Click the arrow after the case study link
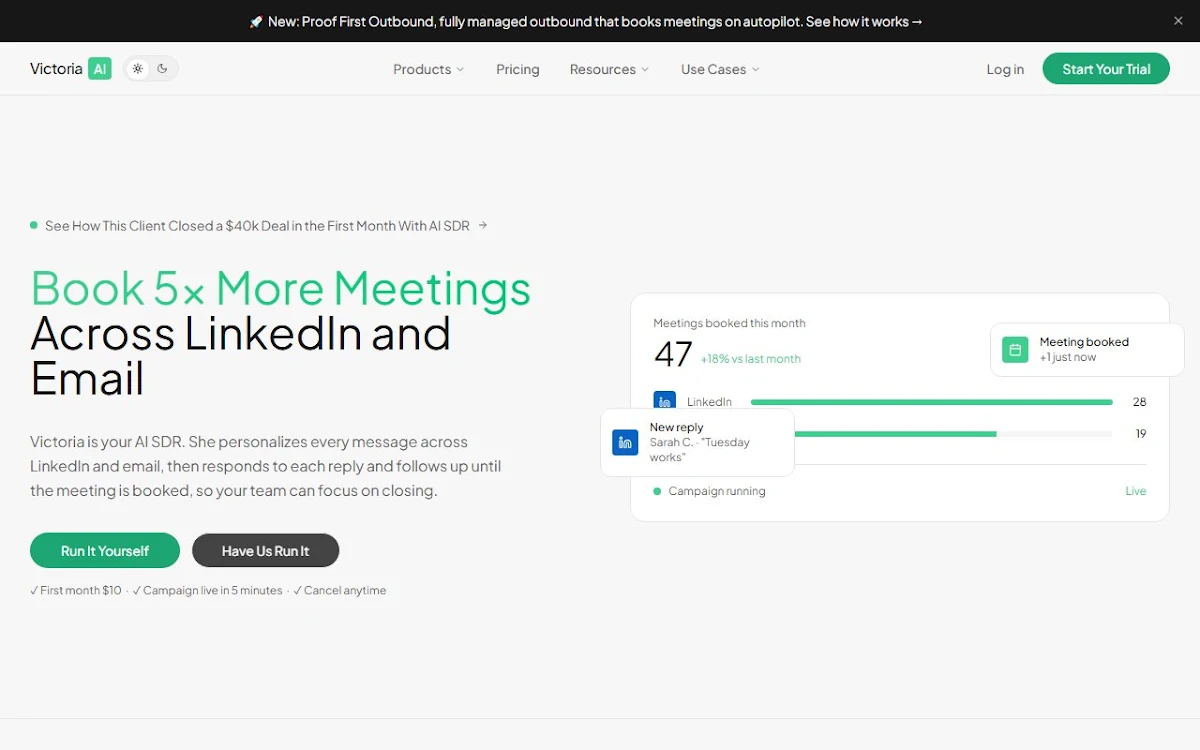The image size is (1200, 750). pyautogui.click(x=483, y=226)
